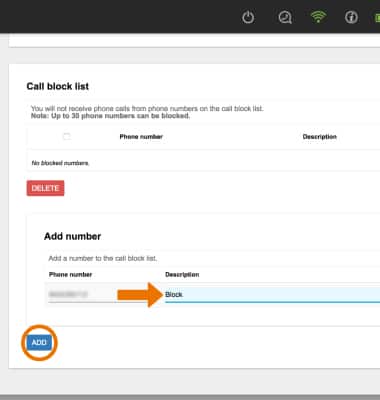Click the red DELETE button
Viewport: 380px width, 400px height.
pos(45,188)
